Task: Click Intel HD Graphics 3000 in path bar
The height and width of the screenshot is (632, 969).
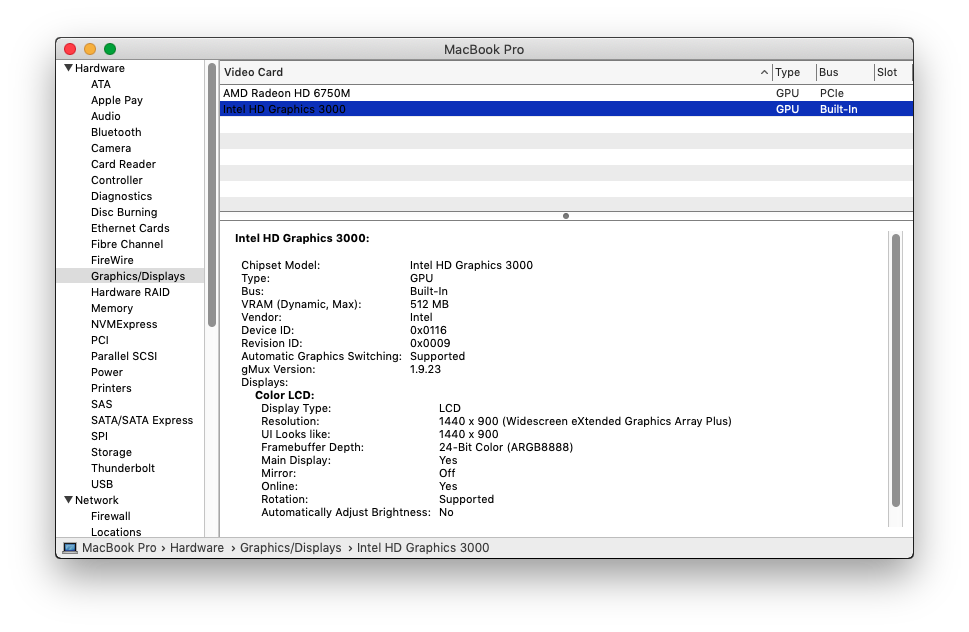Action: click(x=423, y=548)
